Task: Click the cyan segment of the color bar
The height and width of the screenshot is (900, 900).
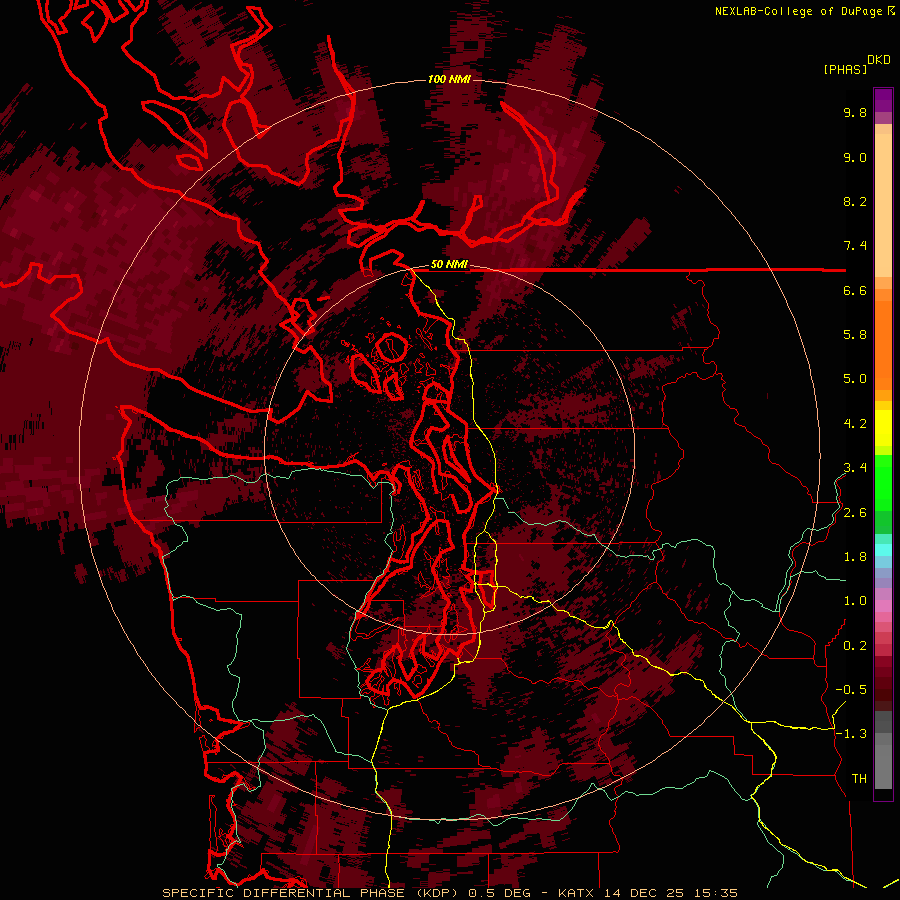Action: (883, 550)
